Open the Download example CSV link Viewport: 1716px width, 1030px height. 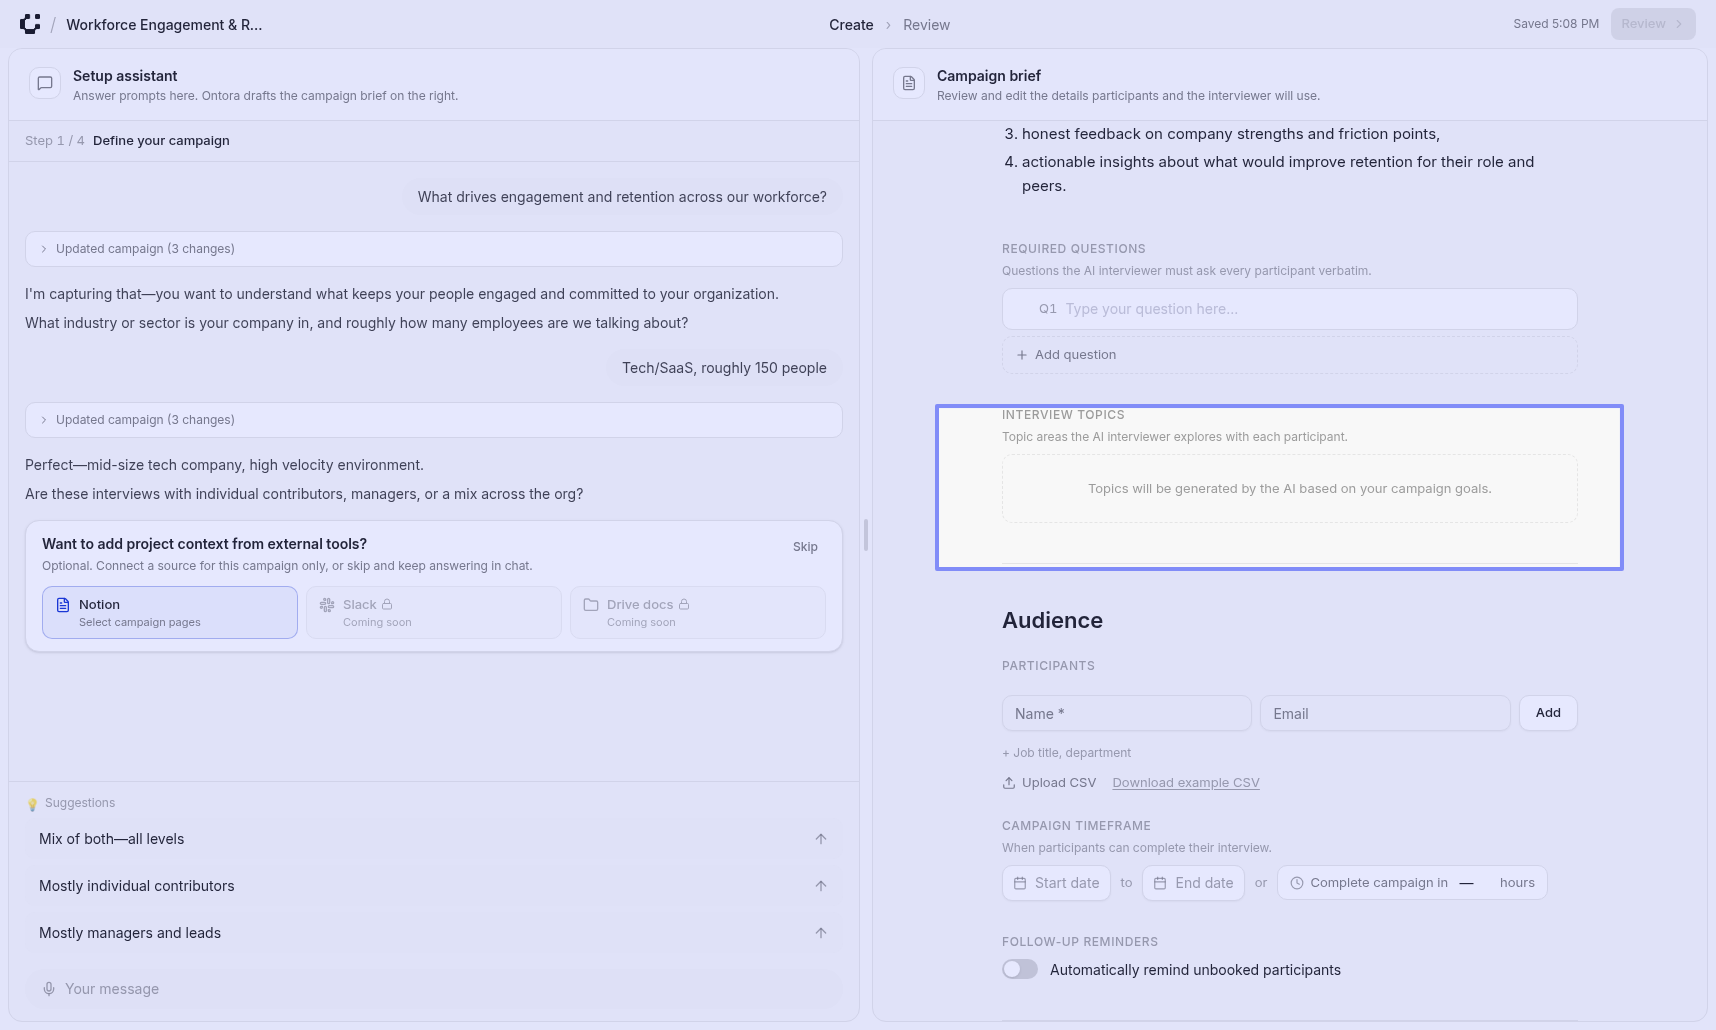[1185, 783]
